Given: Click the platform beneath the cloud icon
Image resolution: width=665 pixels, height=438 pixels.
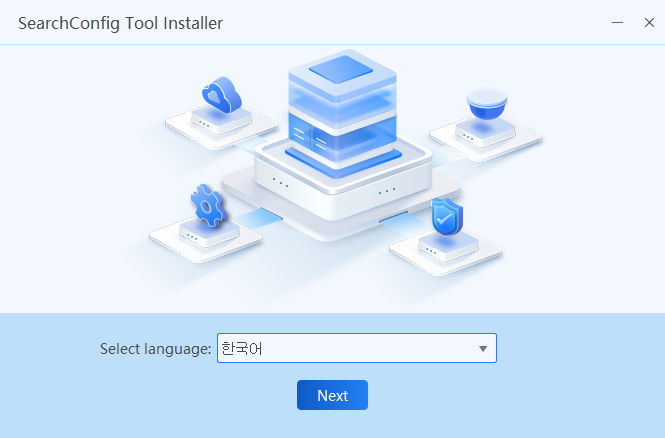Looking at the screenshot, I should point(221,124).
